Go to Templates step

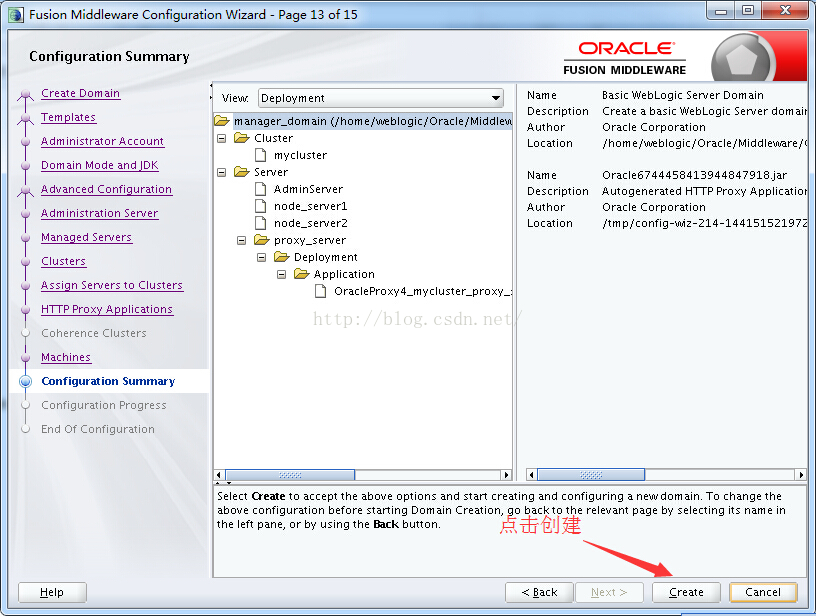(69, 117)
